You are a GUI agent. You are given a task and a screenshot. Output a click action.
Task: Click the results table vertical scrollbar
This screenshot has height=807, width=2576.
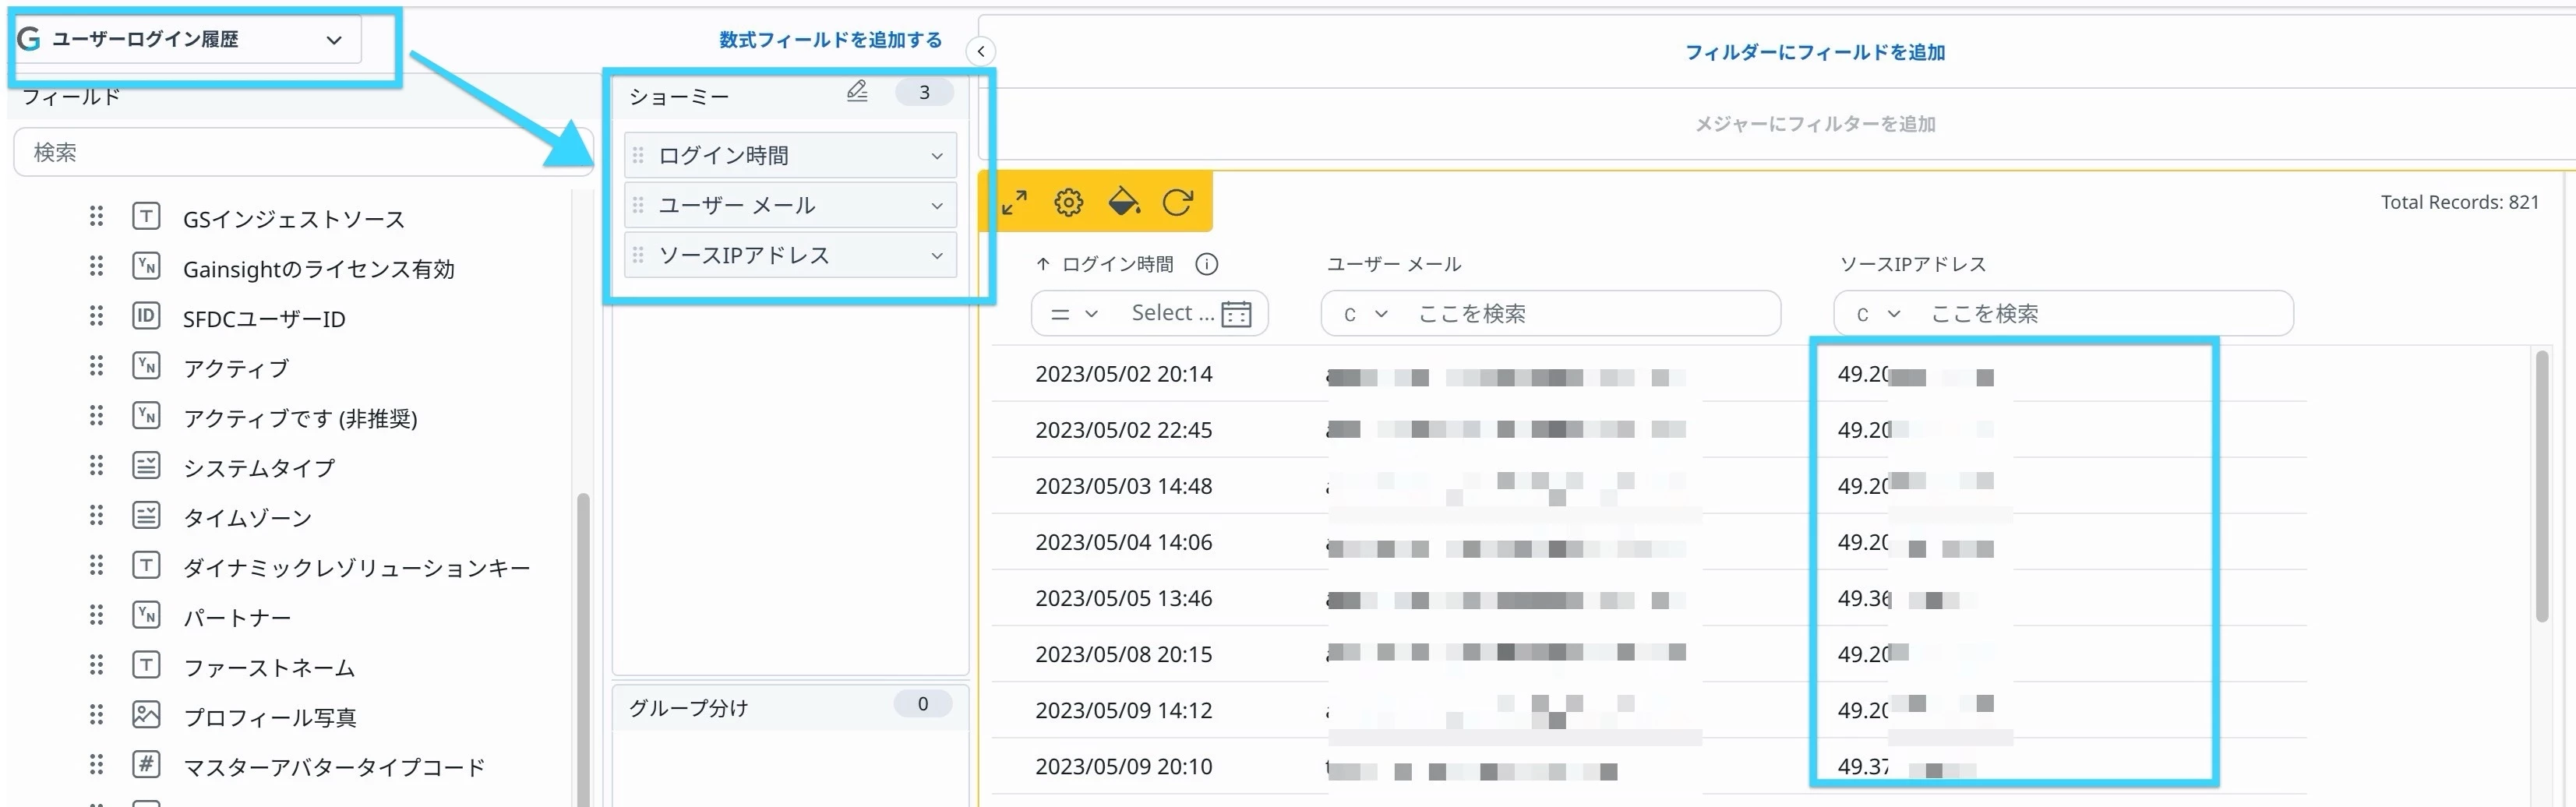click(x=2543, y=486)
